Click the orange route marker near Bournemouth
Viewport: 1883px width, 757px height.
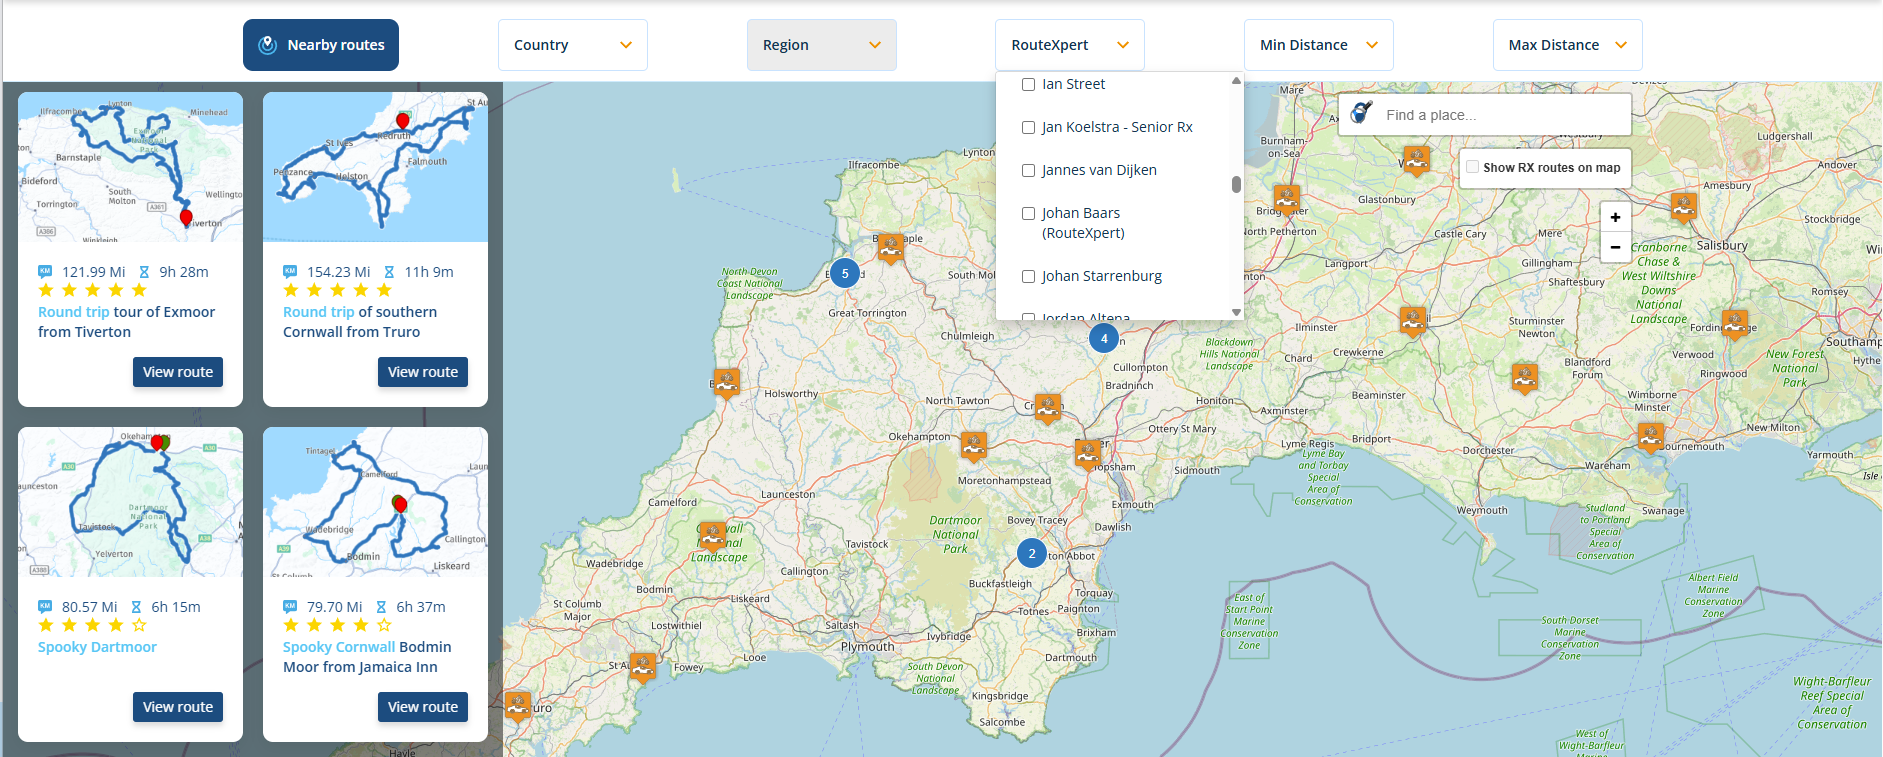[1651, 436]
